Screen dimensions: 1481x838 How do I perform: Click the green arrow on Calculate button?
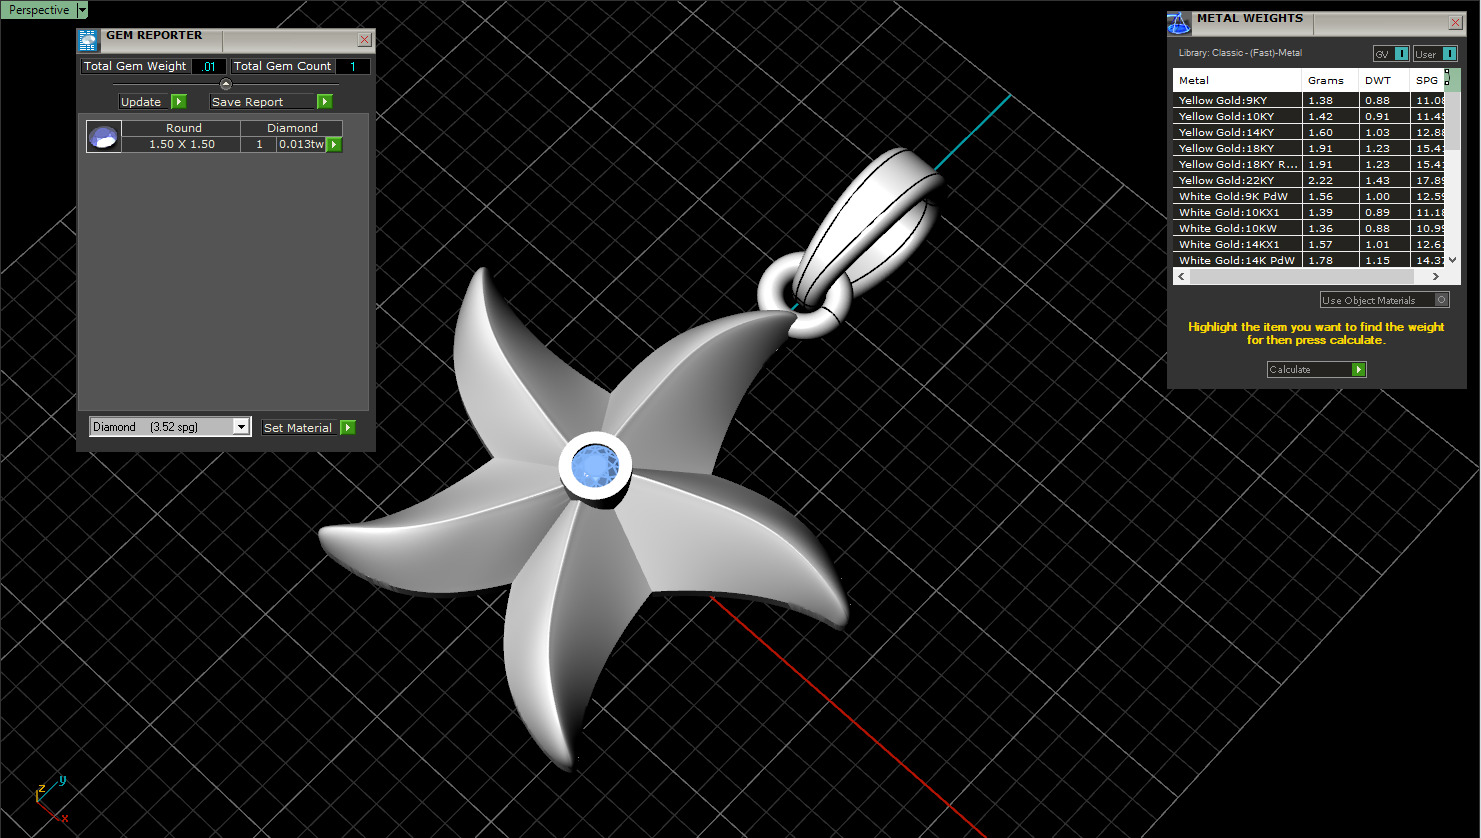(x=1358, y=370)
